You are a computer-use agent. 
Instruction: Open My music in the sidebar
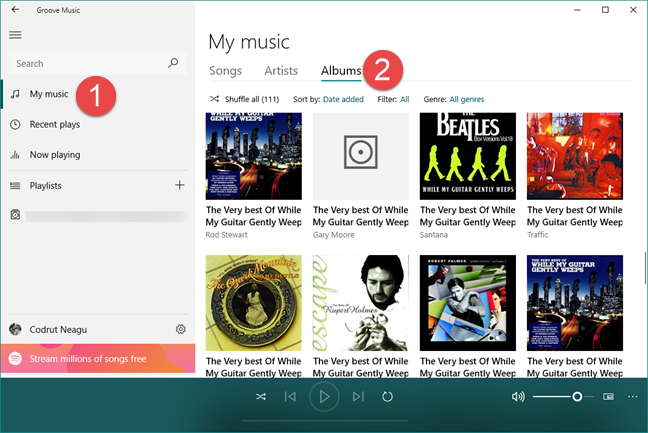point(49,94)
